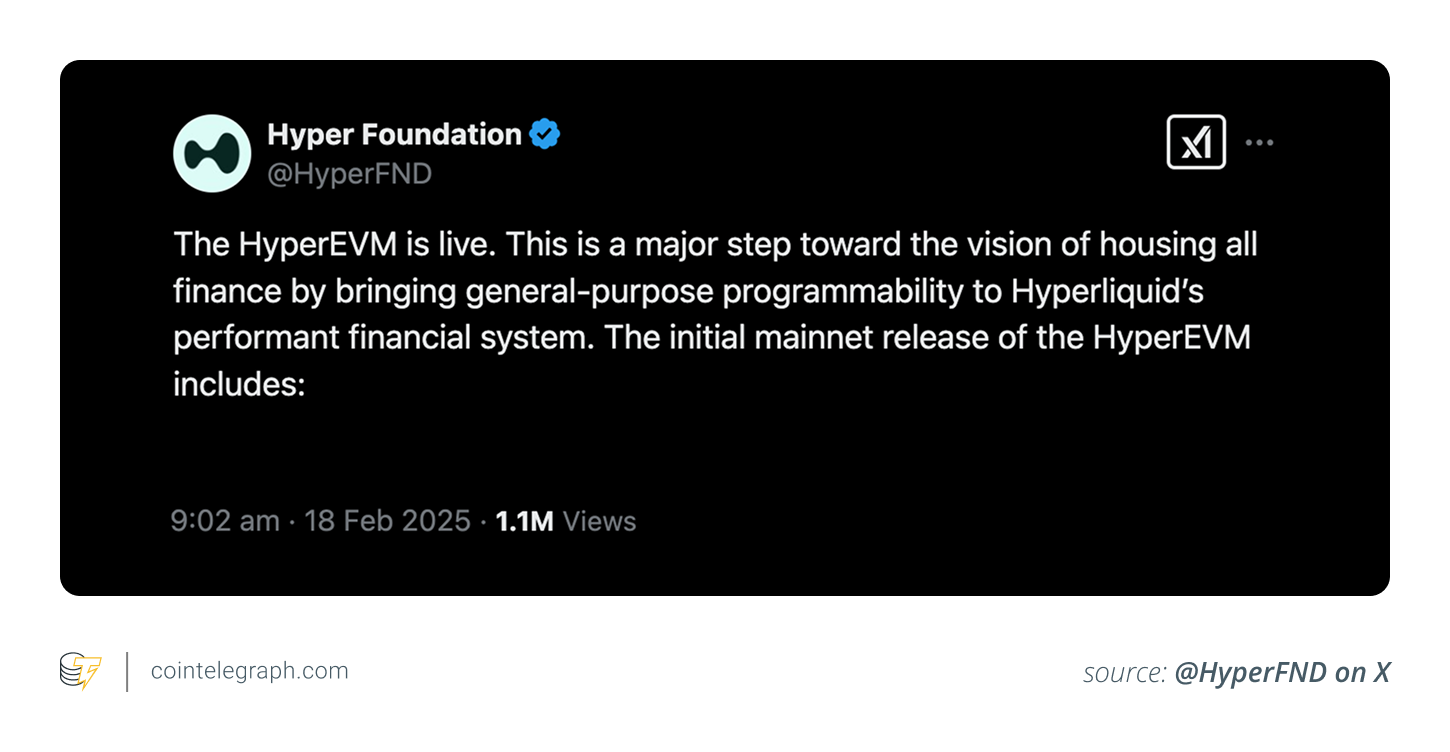Click the "source:" label text

(1125, 673)
